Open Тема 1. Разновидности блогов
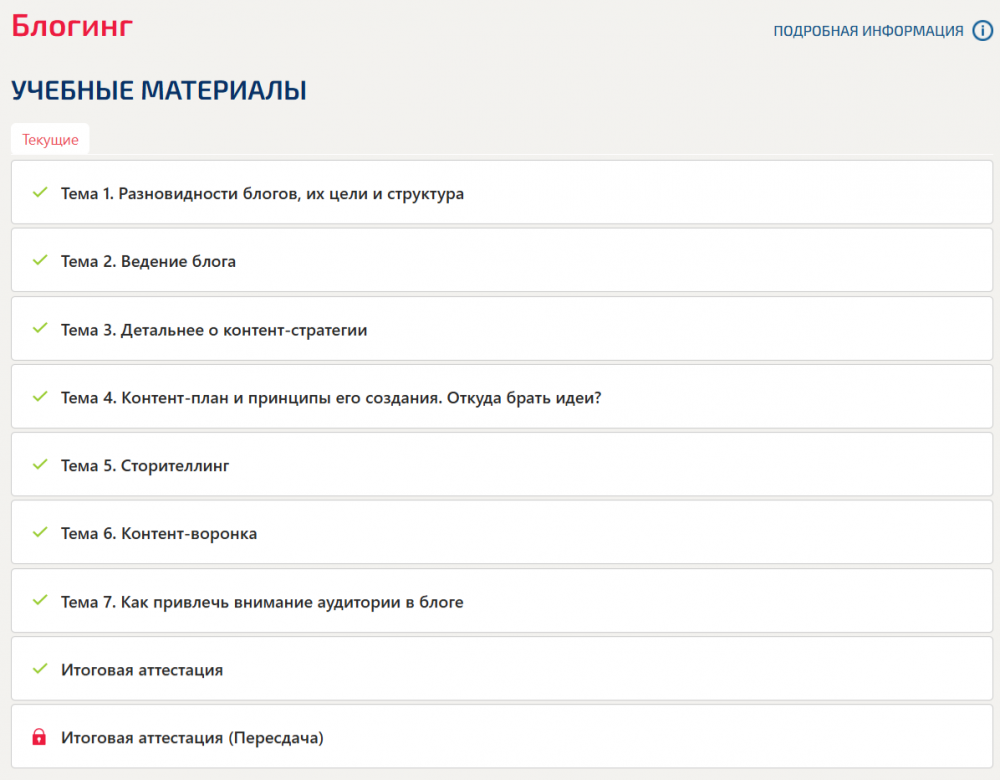 point(502,193)
